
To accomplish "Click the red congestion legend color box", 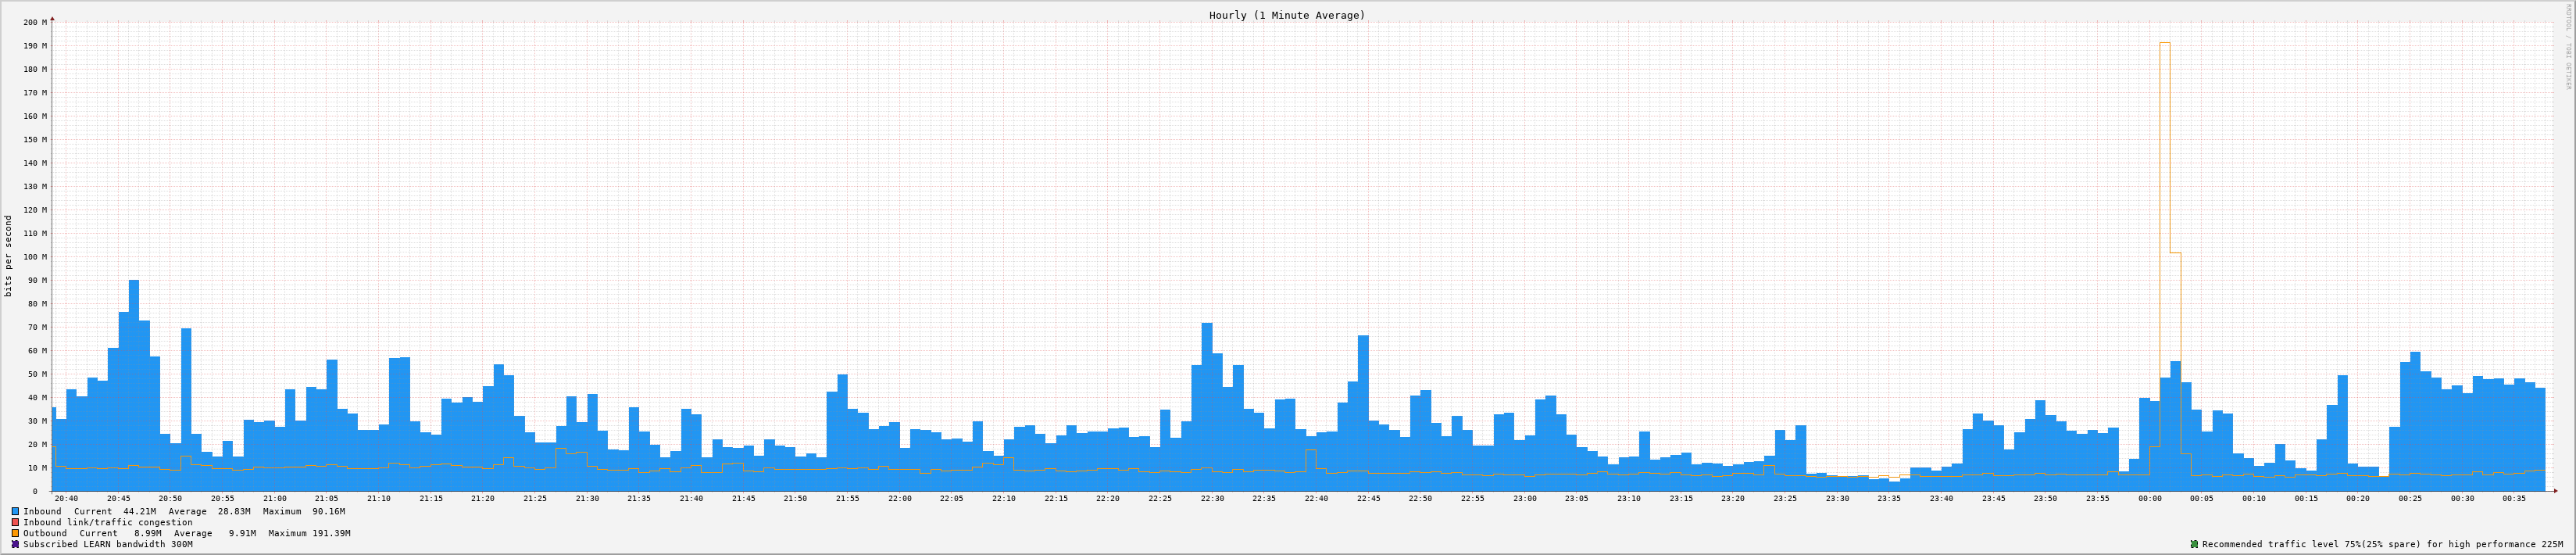I will coord(15,522).
